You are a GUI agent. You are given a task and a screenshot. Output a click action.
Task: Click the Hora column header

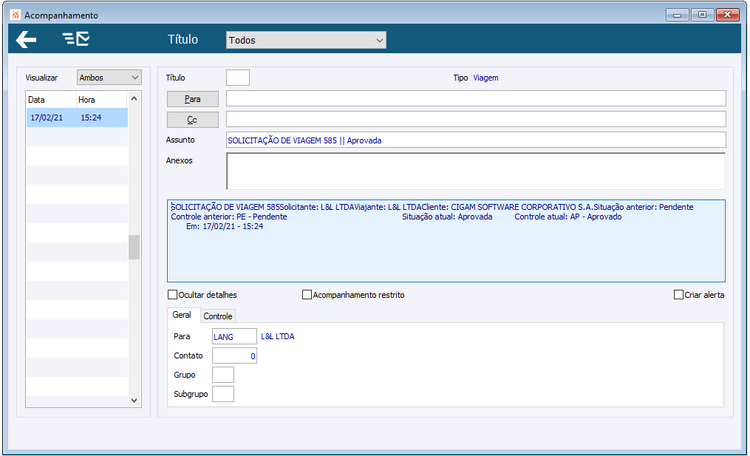[102, 100]
